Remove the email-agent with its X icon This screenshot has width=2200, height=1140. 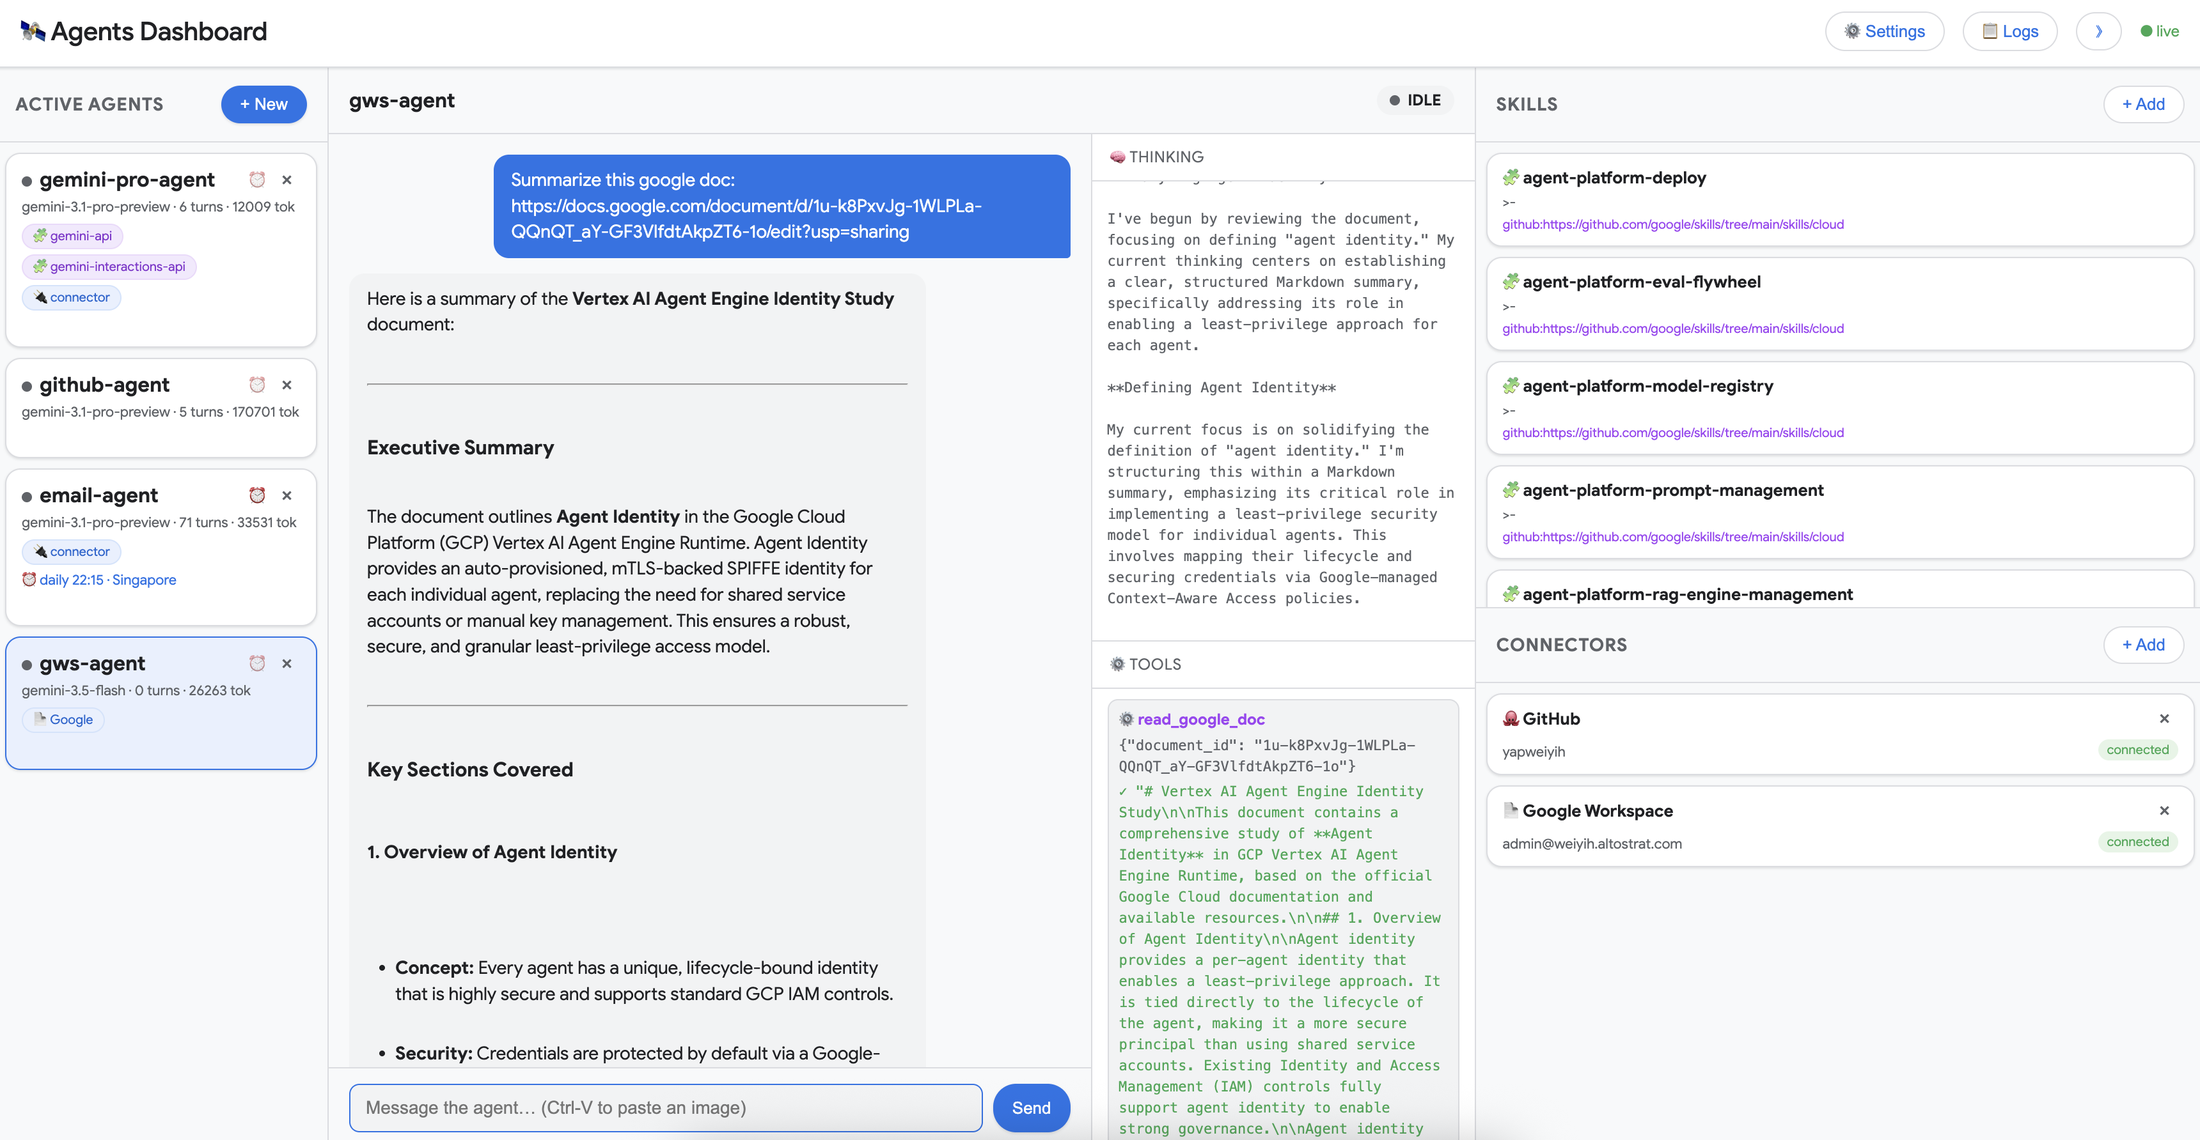tap(287, 495)
